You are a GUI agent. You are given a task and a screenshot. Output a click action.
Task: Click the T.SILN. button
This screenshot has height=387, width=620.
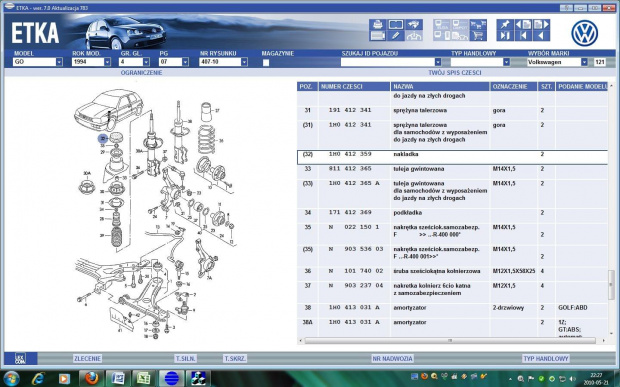pyautogui.click(x=185, y=359)
